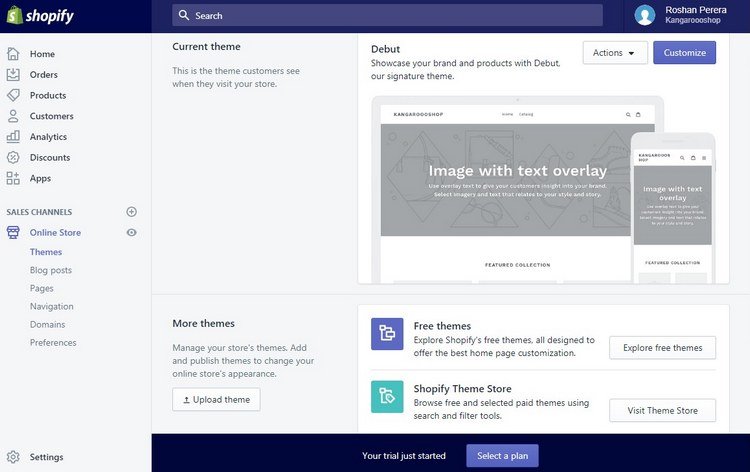The image size is (750, 472).
Task: Open Settings at sidebar bottom
Action: [x=46, y=457]
